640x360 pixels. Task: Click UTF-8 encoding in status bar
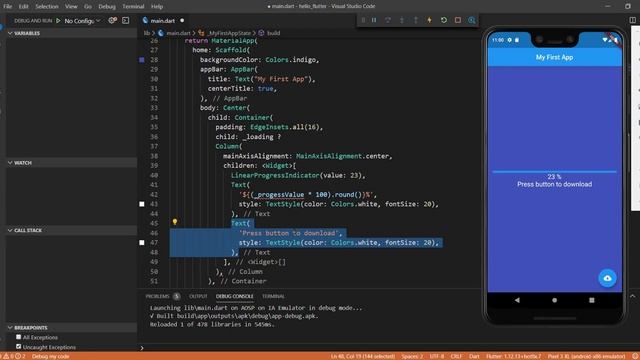coord(436,356)
